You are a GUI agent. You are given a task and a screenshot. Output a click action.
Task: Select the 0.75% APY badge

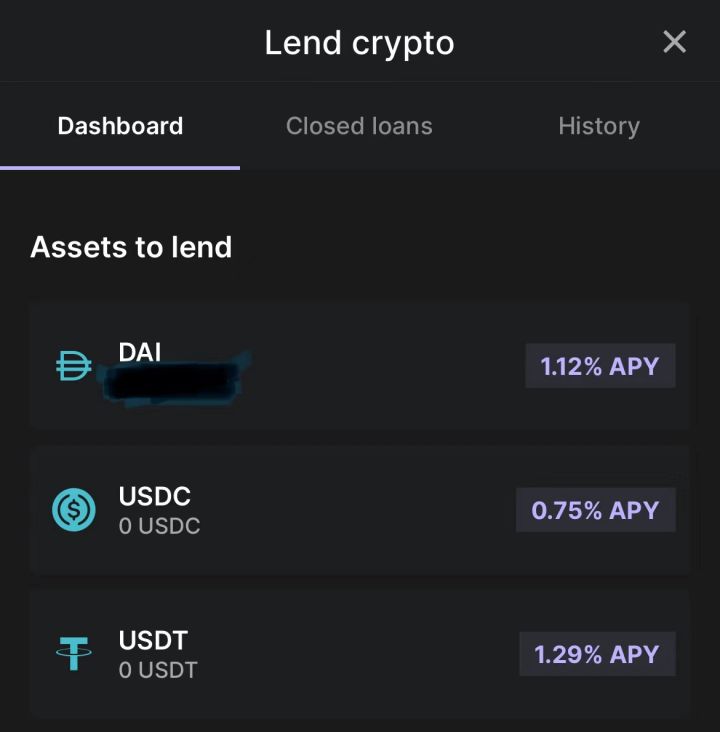(596, 510)
